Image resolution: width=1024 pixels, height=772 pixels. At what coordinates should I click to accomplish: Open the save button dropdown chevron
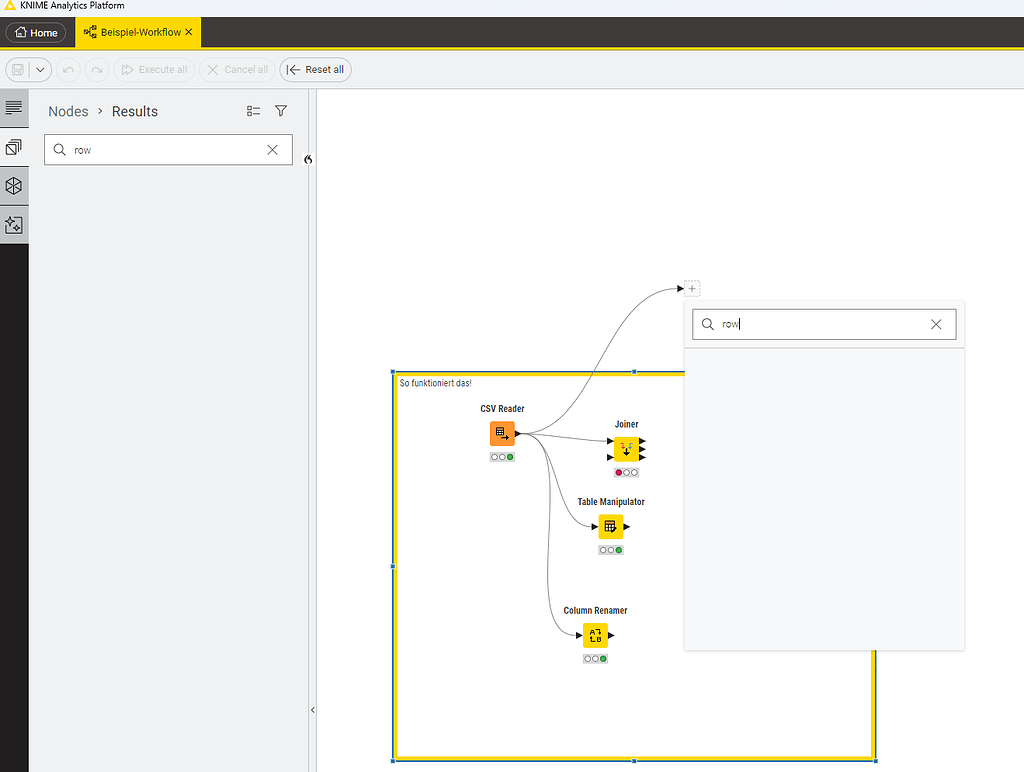click(41, 69)
